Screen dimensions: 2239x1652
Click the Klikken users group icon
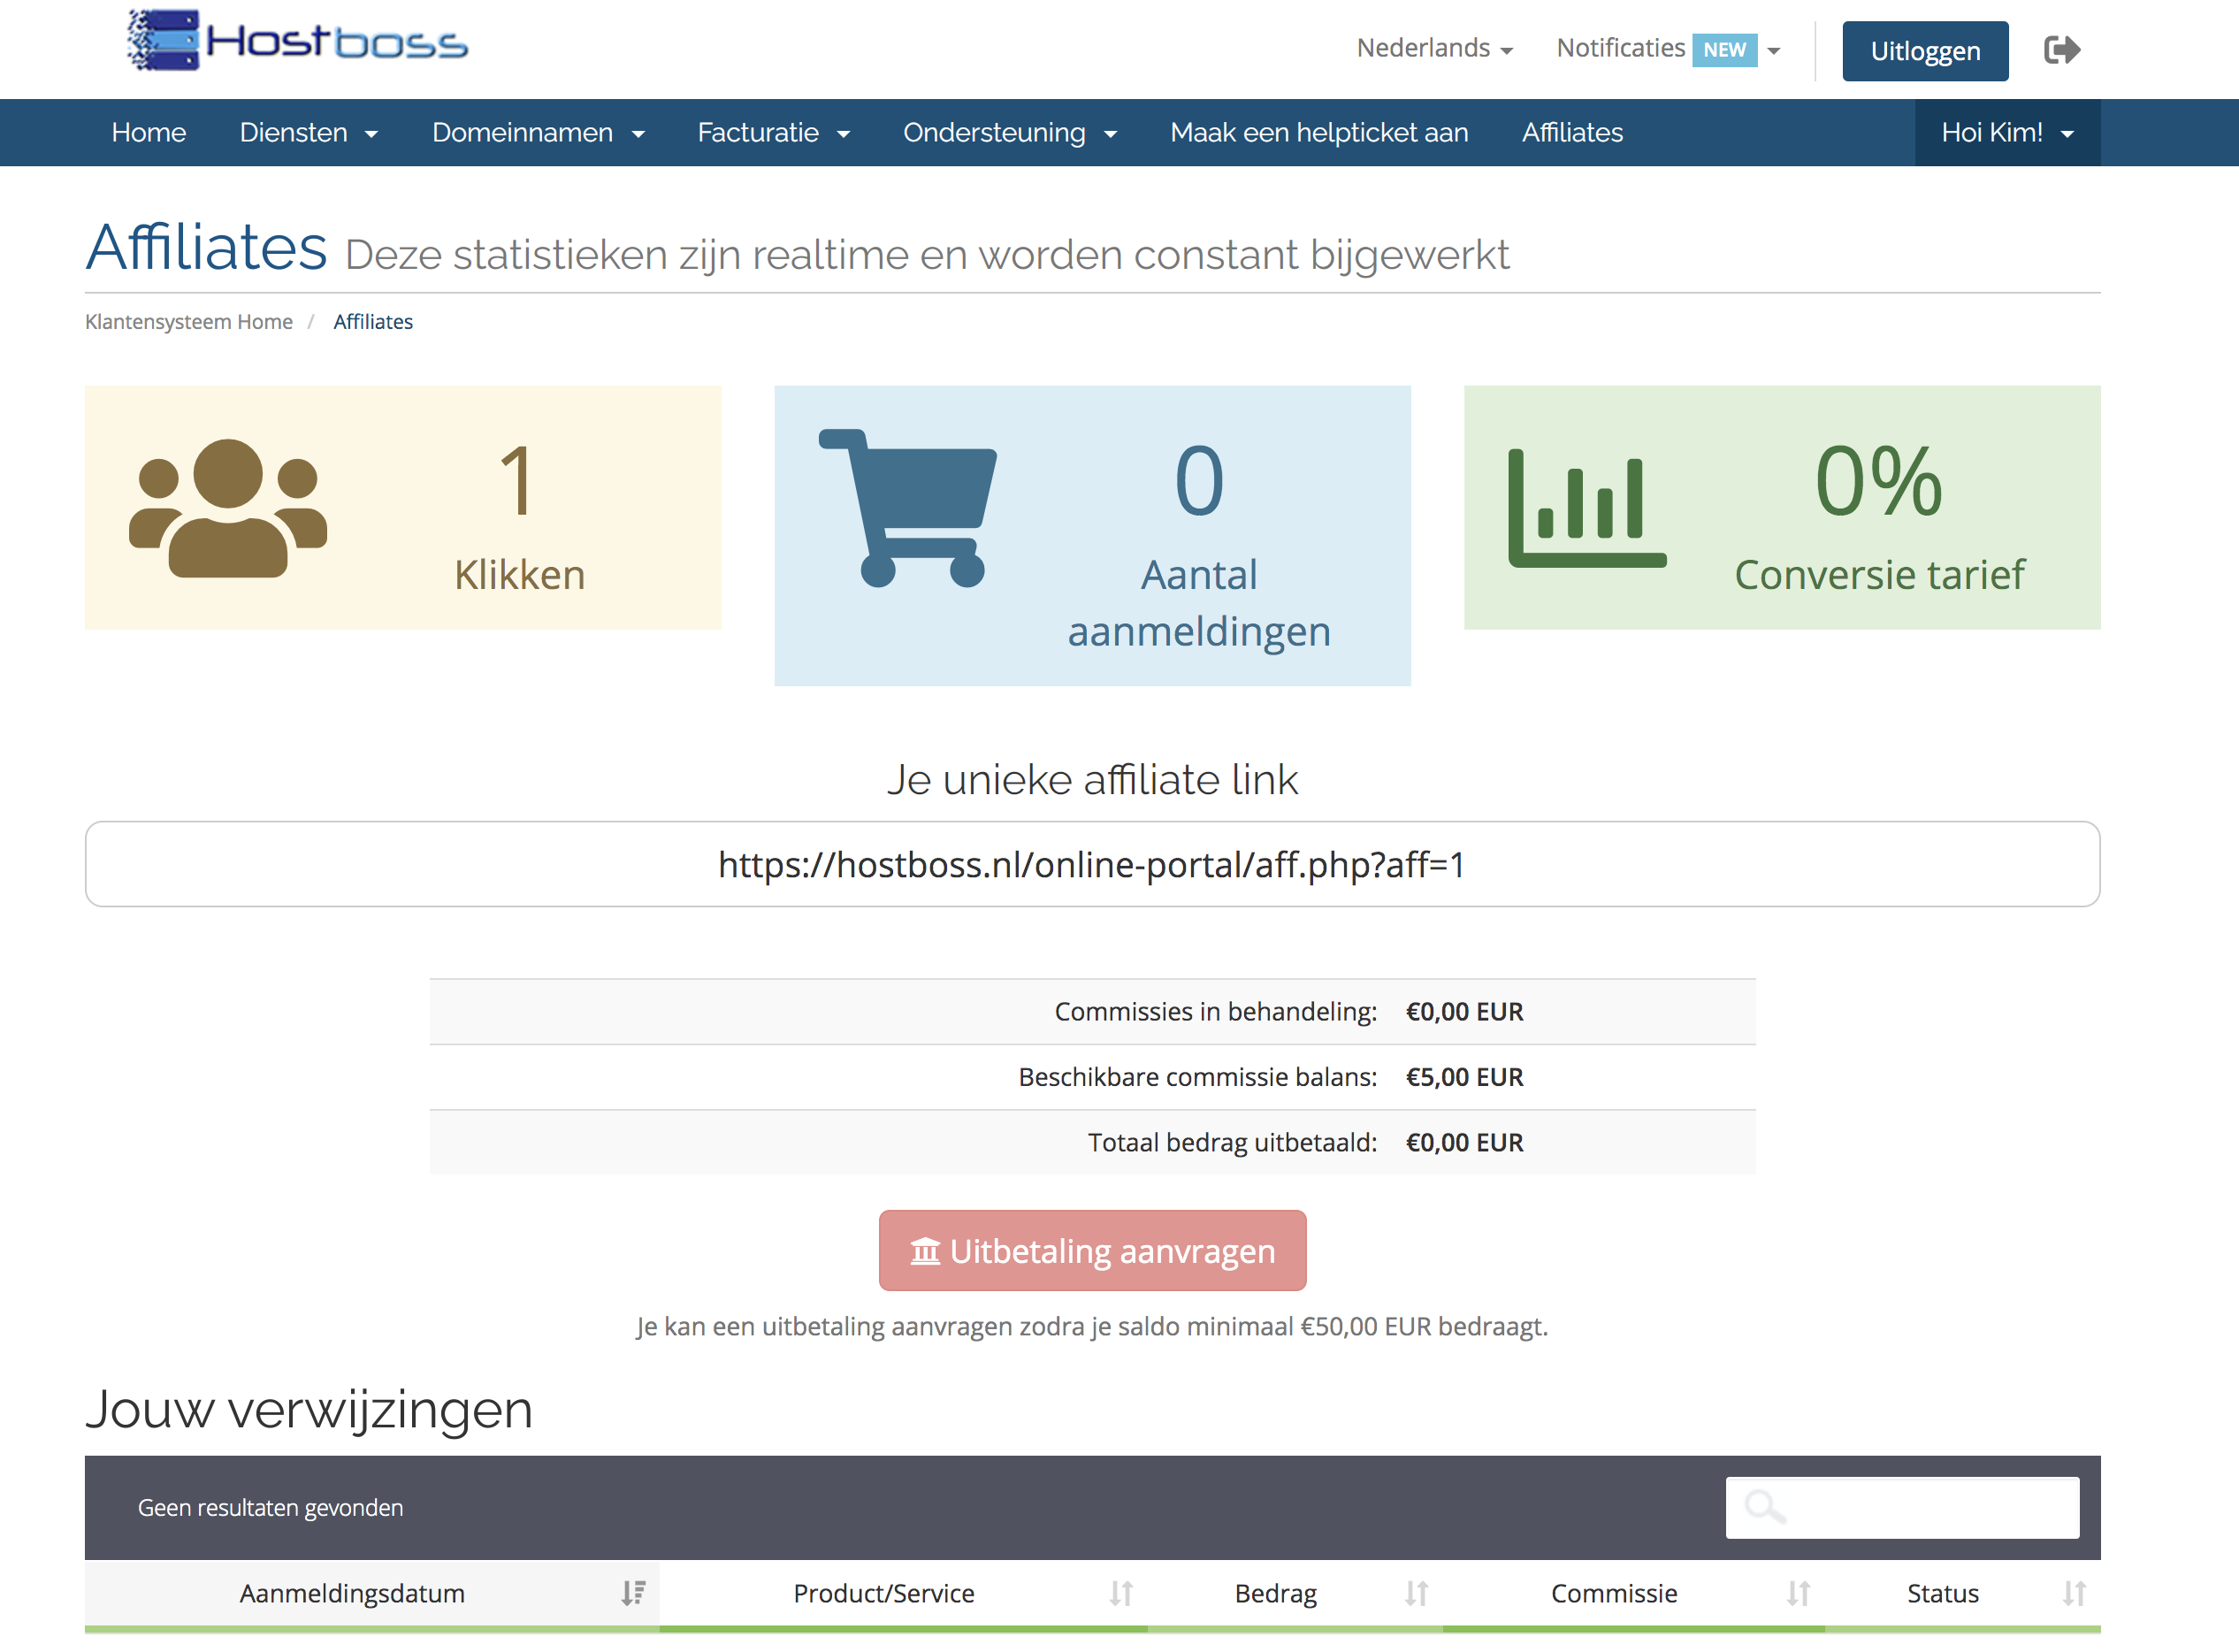228,507
